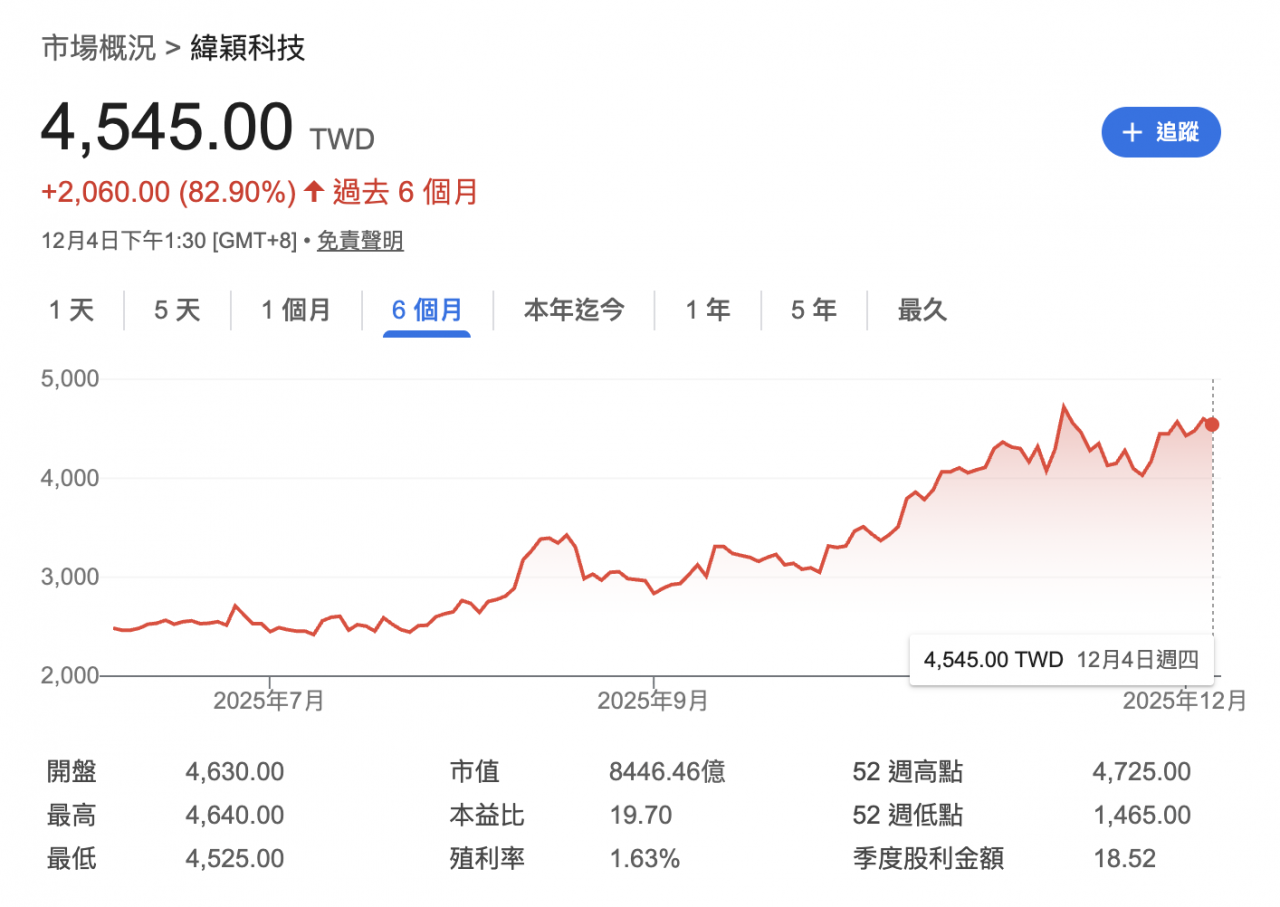Choose the 5 年 range tab

pyautogui.click(x=813, y=310)
